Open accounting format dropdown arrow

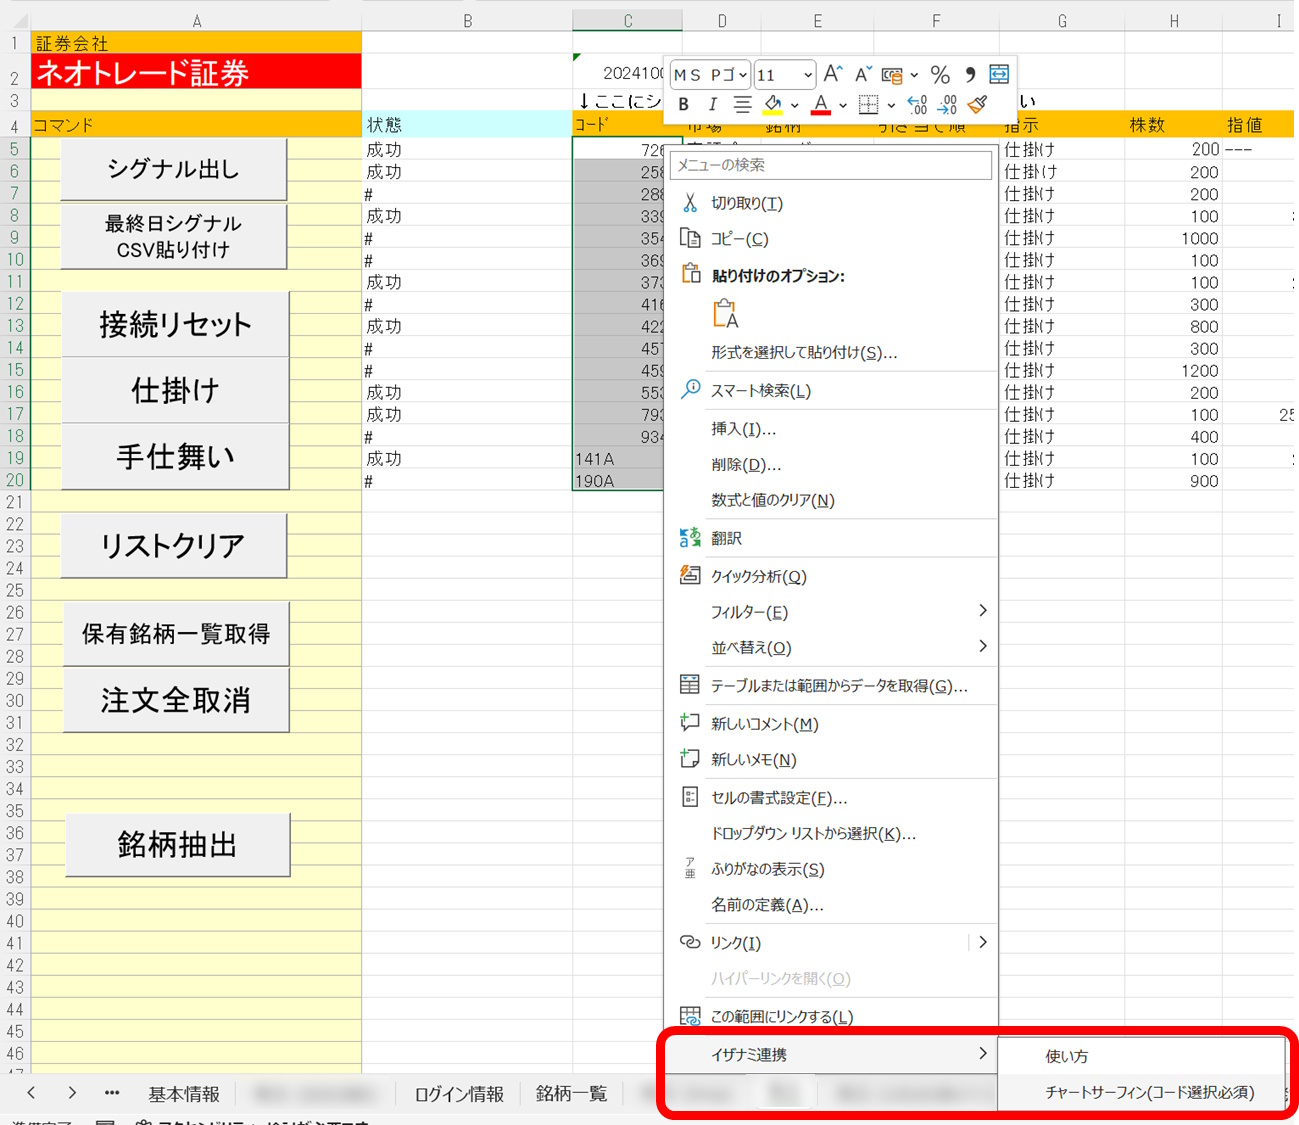914,75
